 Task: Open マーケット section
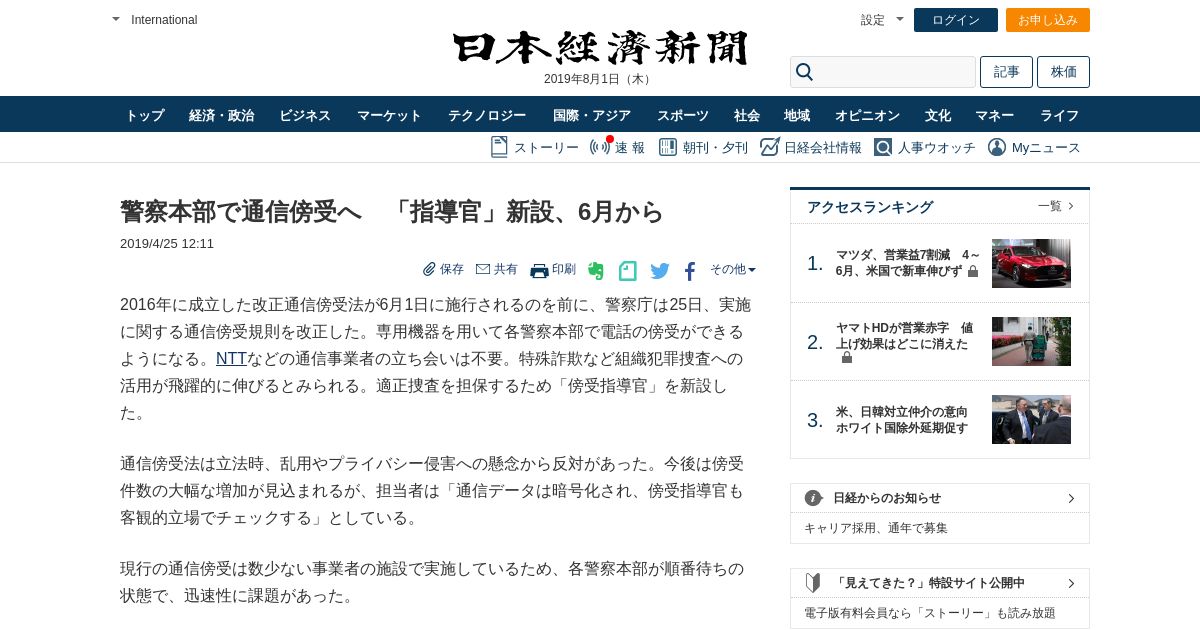point(389,115)
